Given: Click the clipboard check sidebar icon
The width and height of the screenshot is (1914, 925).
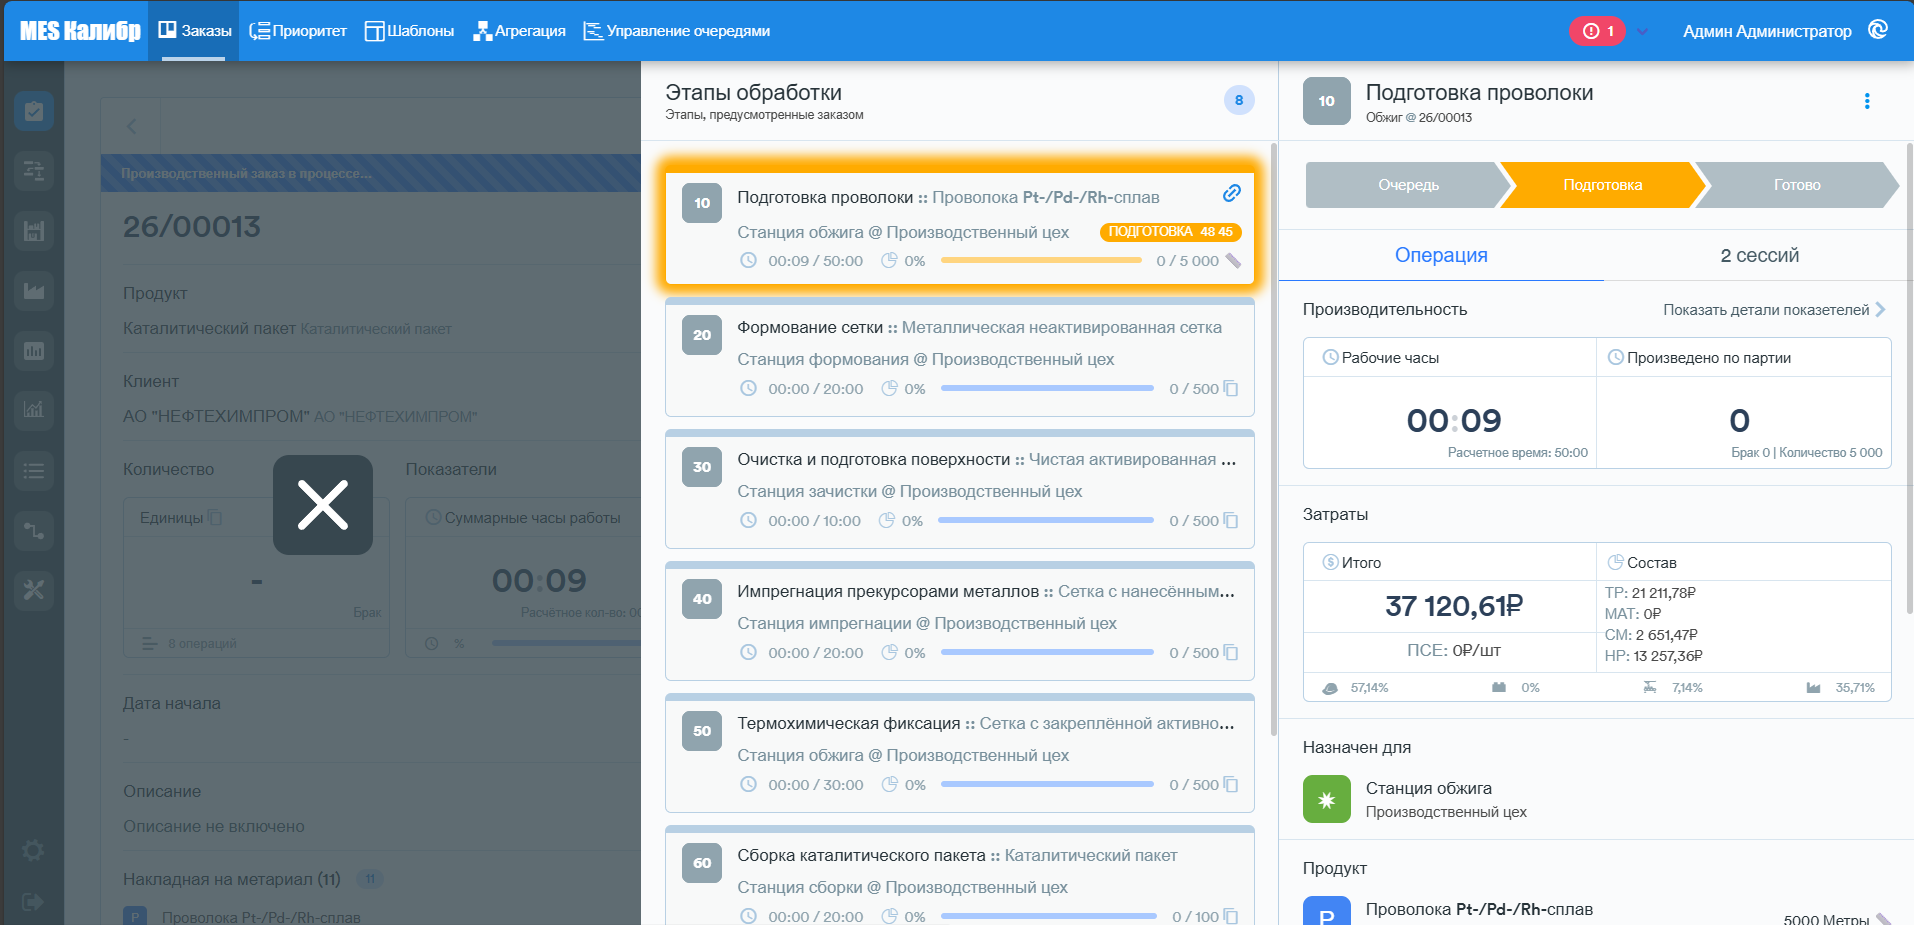Looking at the screenshot, I should 34,111.
